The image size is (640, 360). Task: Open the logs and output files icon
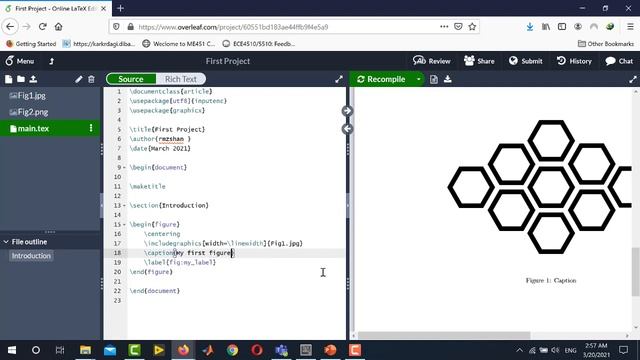point(434,79)
